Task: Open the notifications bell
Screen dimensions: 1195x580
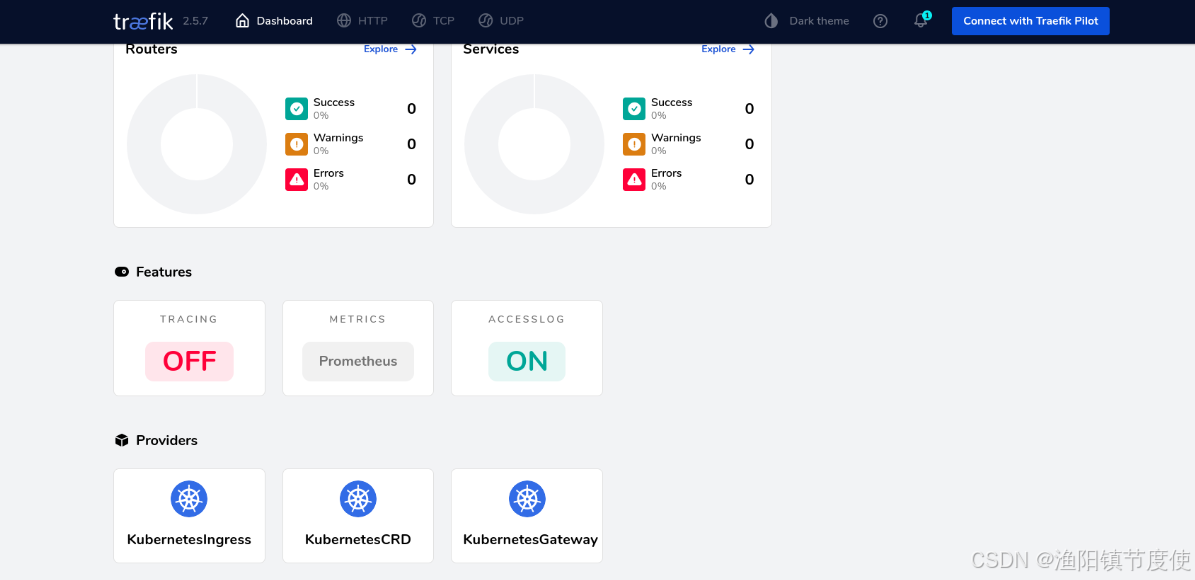Action: (921, 21)
